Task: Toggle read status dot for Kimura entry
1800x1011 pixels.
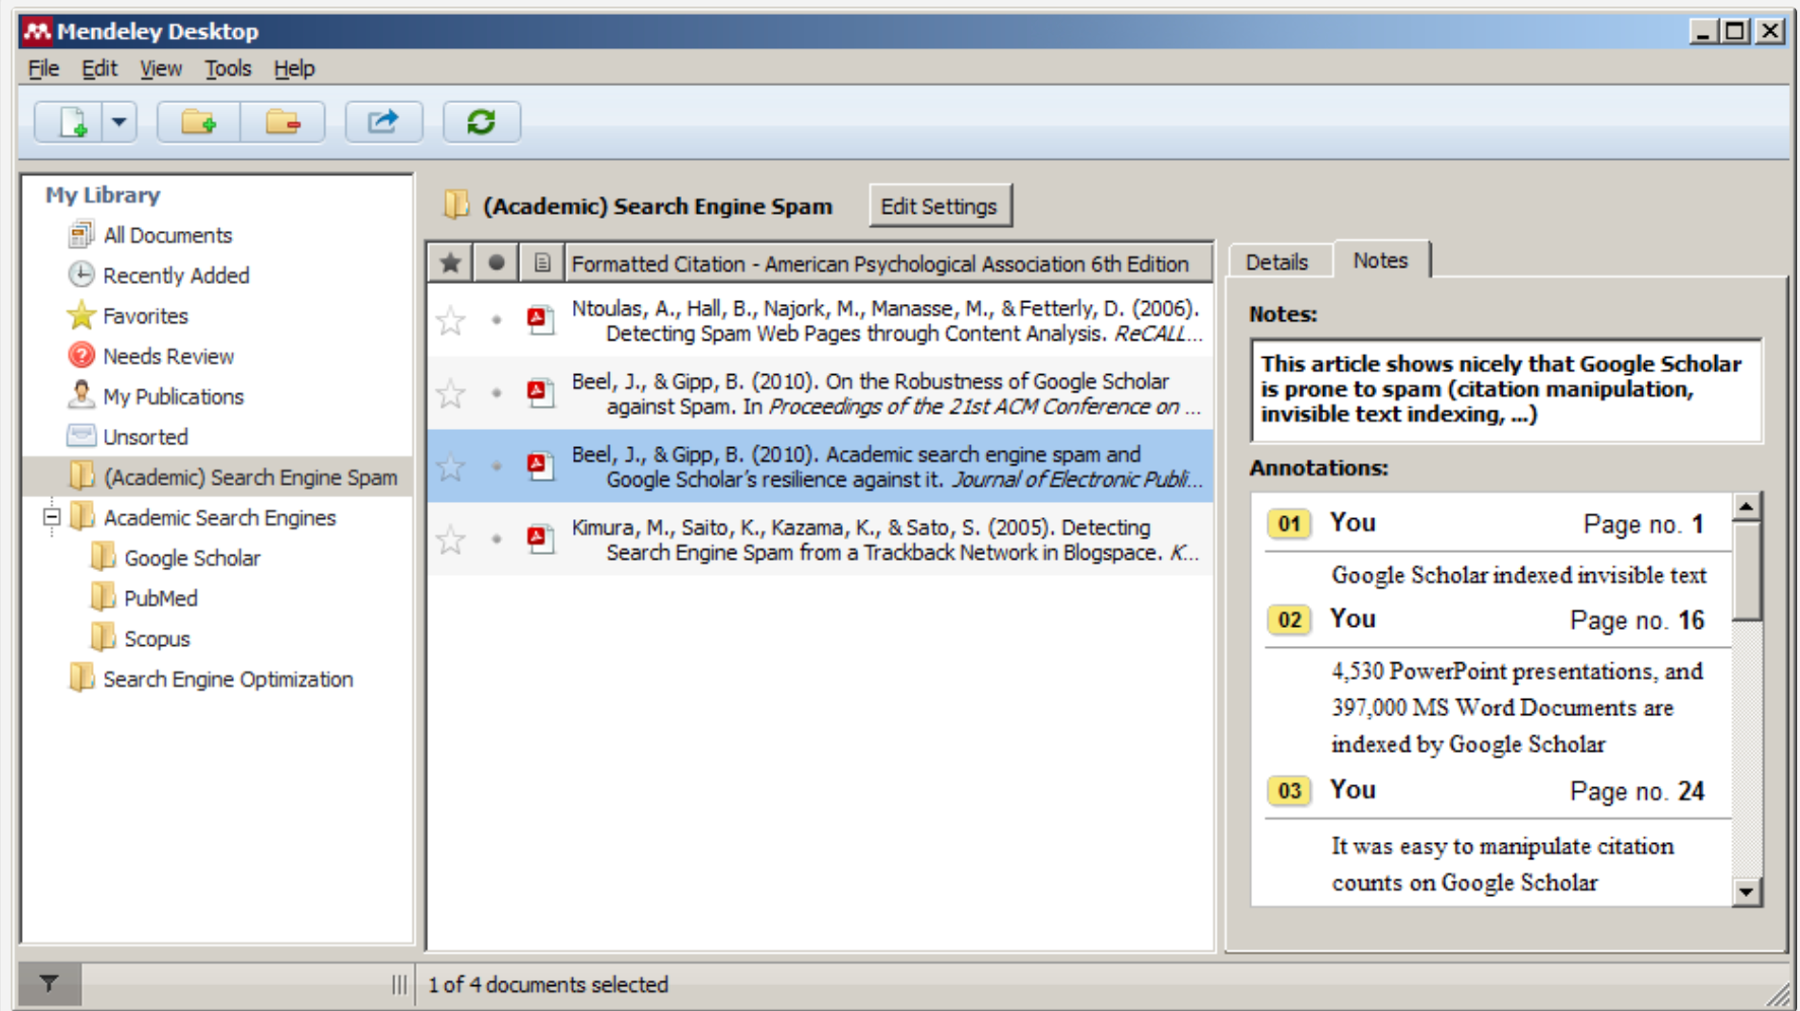Action: (496, 539)
